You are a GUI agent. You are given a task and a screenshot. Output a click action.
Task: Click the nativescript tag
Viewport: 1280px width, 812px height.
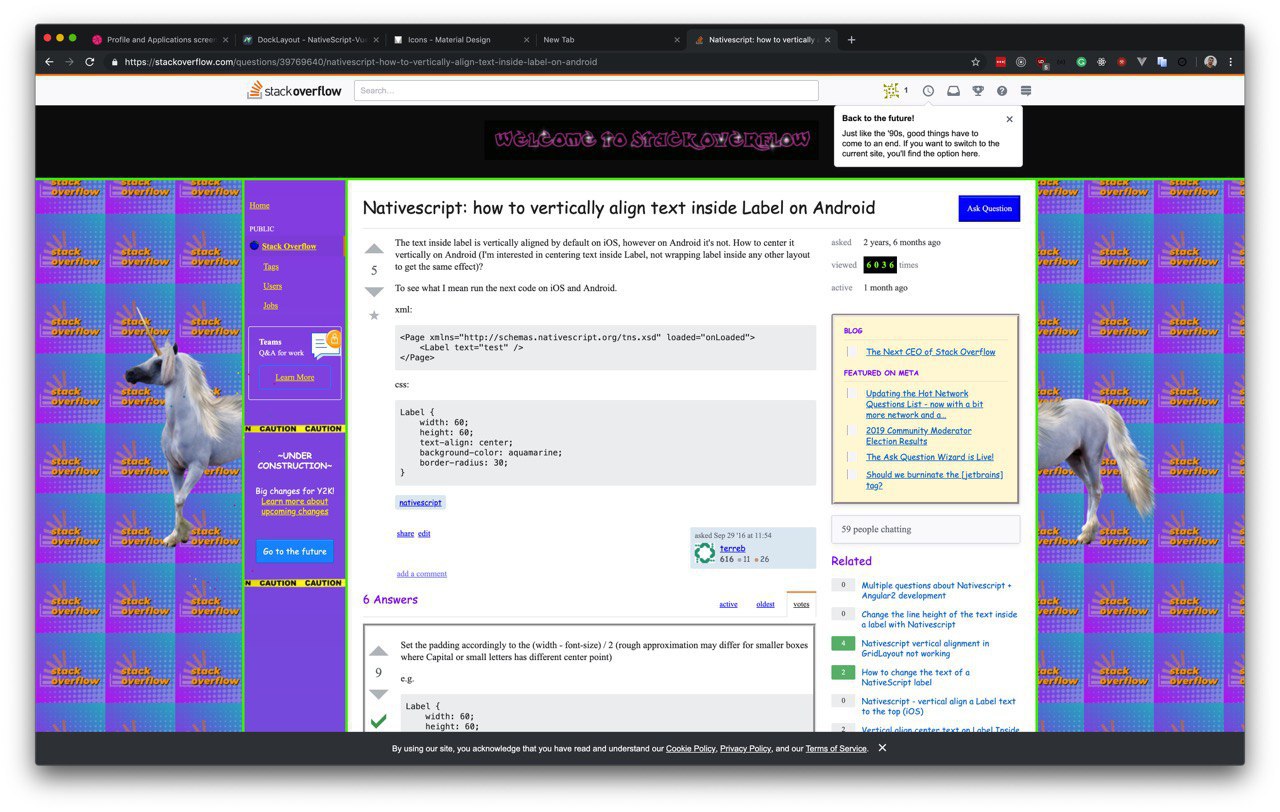click(x=420, y=502)
